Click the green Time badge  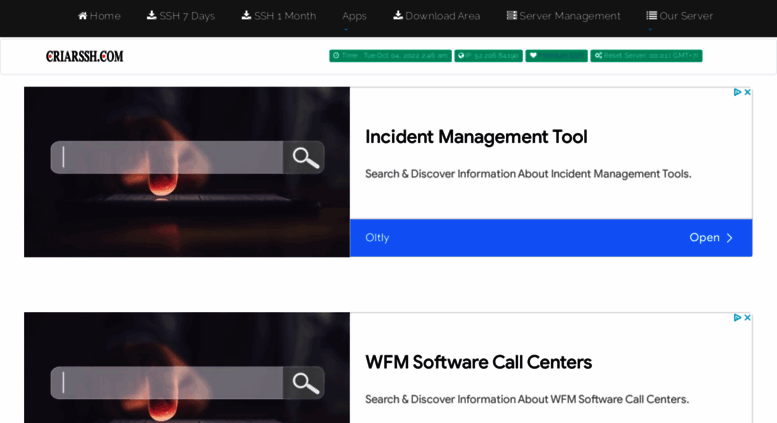click(390, 55)
